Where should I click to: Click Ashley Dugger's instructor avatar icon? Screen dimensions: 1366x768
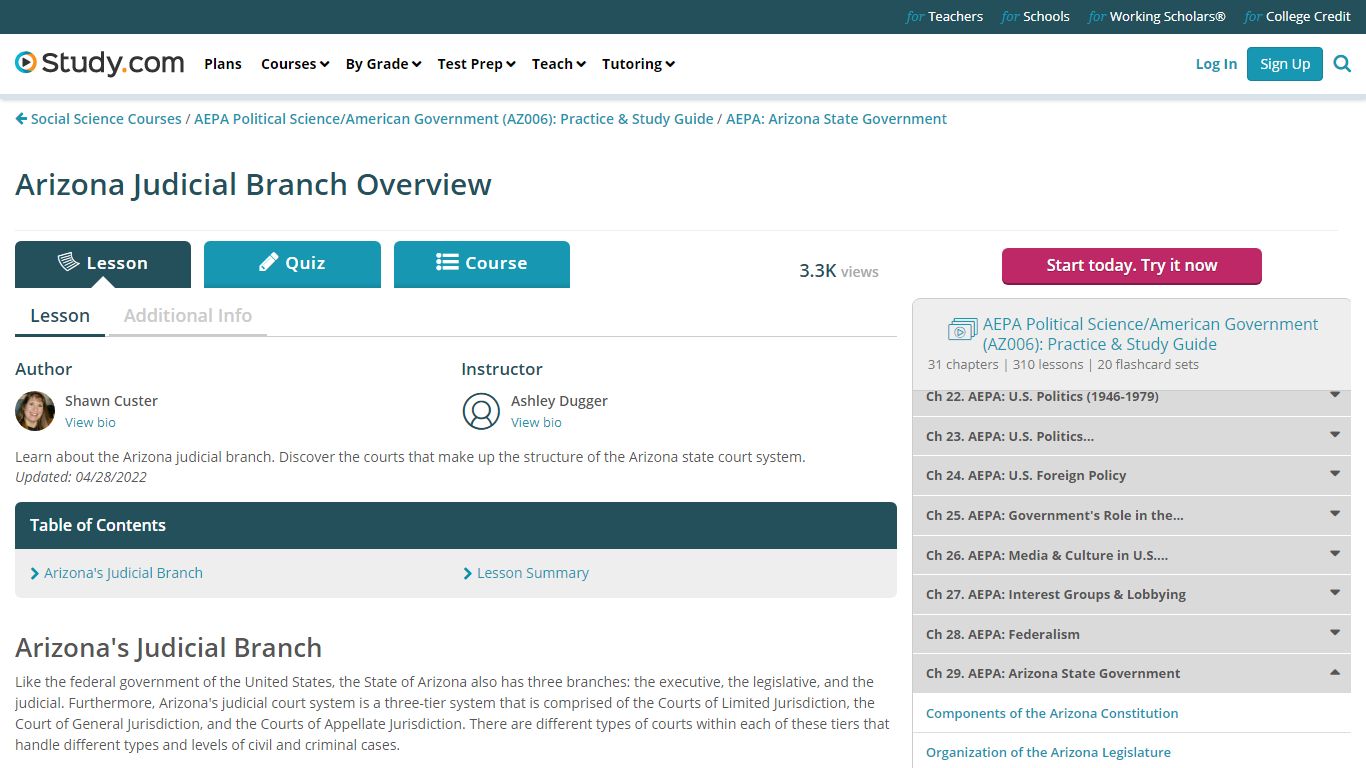click(x=481, y=411)
